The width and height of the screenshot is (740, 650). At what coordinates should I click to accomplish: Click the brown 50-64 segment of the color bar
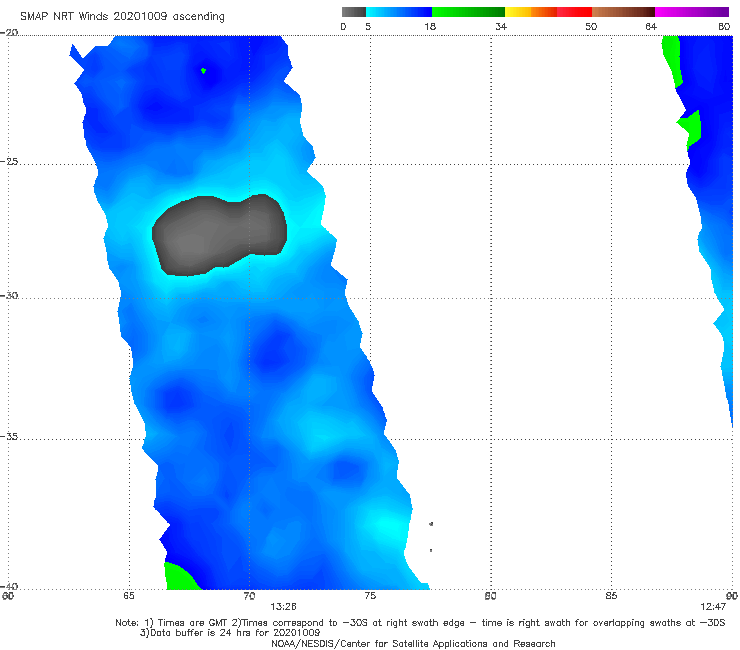623,12
